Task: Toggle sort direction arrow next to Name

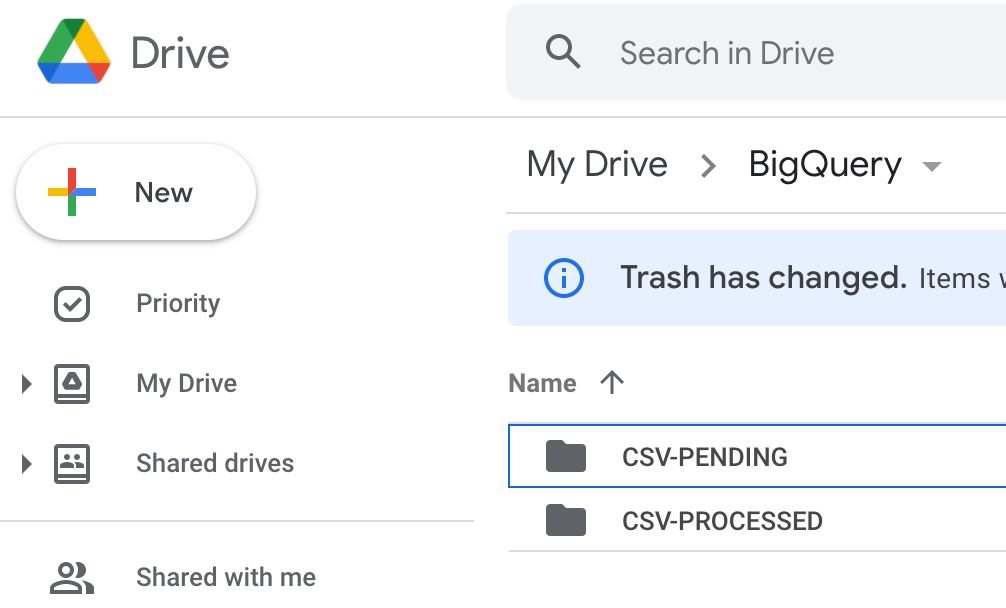Action: pos(612,382)
